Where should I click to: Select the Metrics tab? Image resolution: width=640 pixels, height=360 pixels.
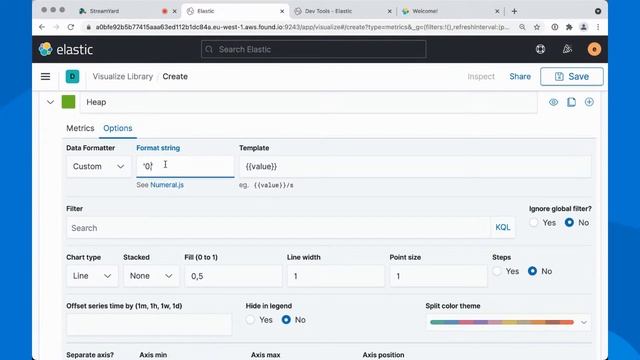(80, 128)
